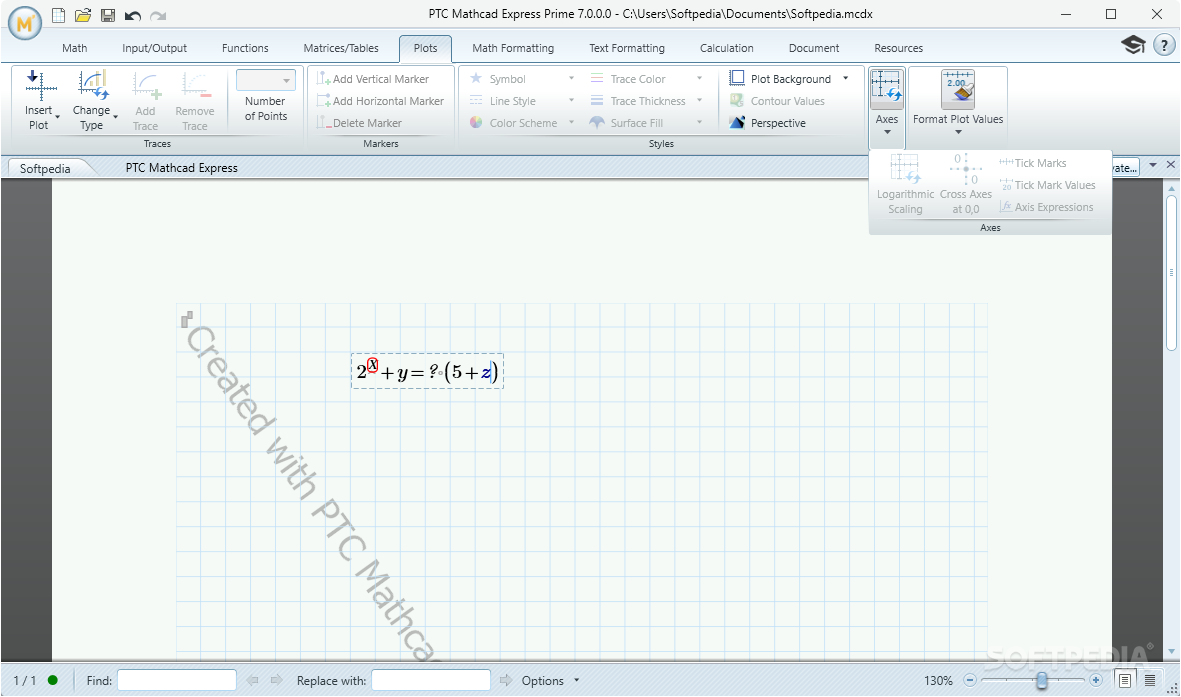
Task: Open file using the folder icon
Action: (83, 15)
